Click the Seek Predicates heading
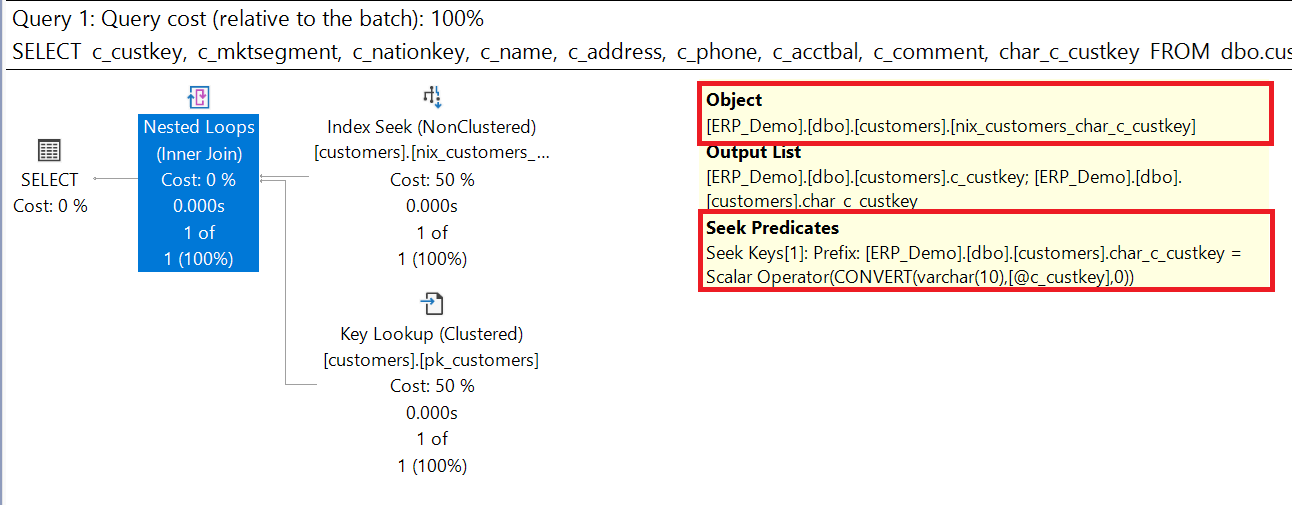The width and height of the screenshot is (1292, 505). click(x=772, y=228)
